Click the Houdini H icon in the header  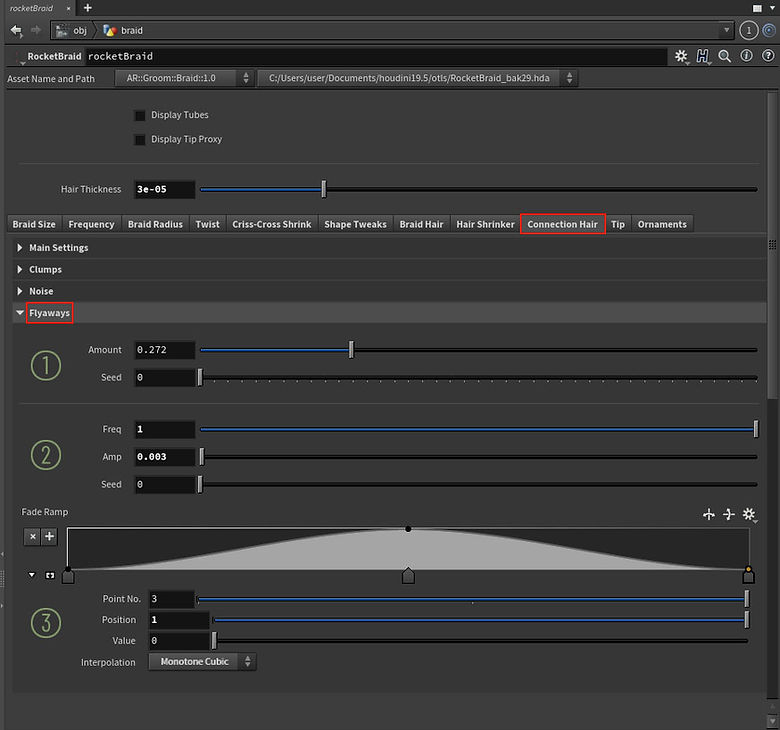pos(702,56)
